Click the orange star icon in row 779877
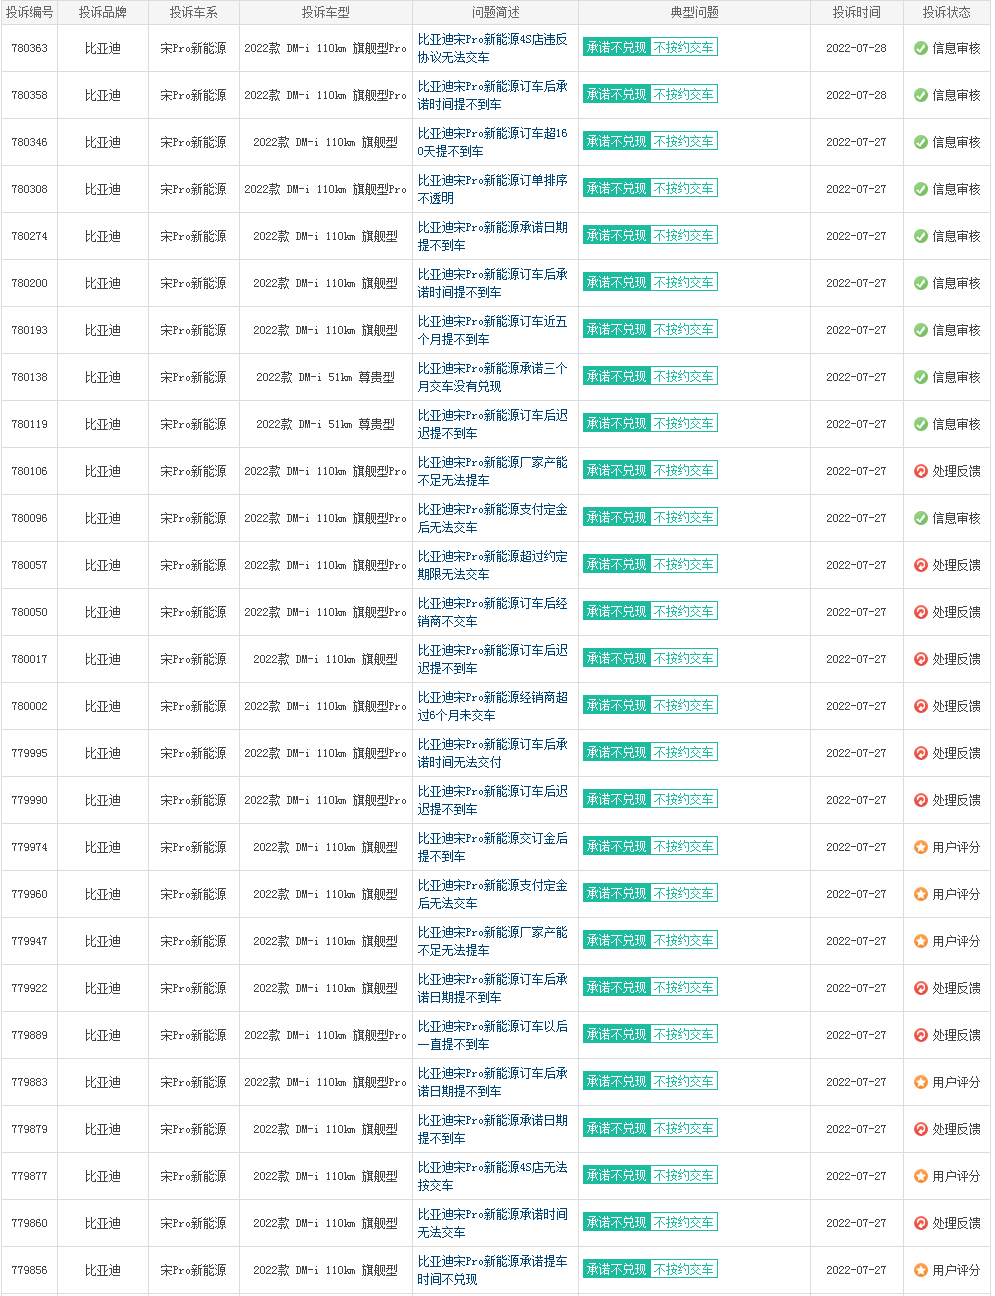This screenshot has height=1296, width=995. [921, 1176]
